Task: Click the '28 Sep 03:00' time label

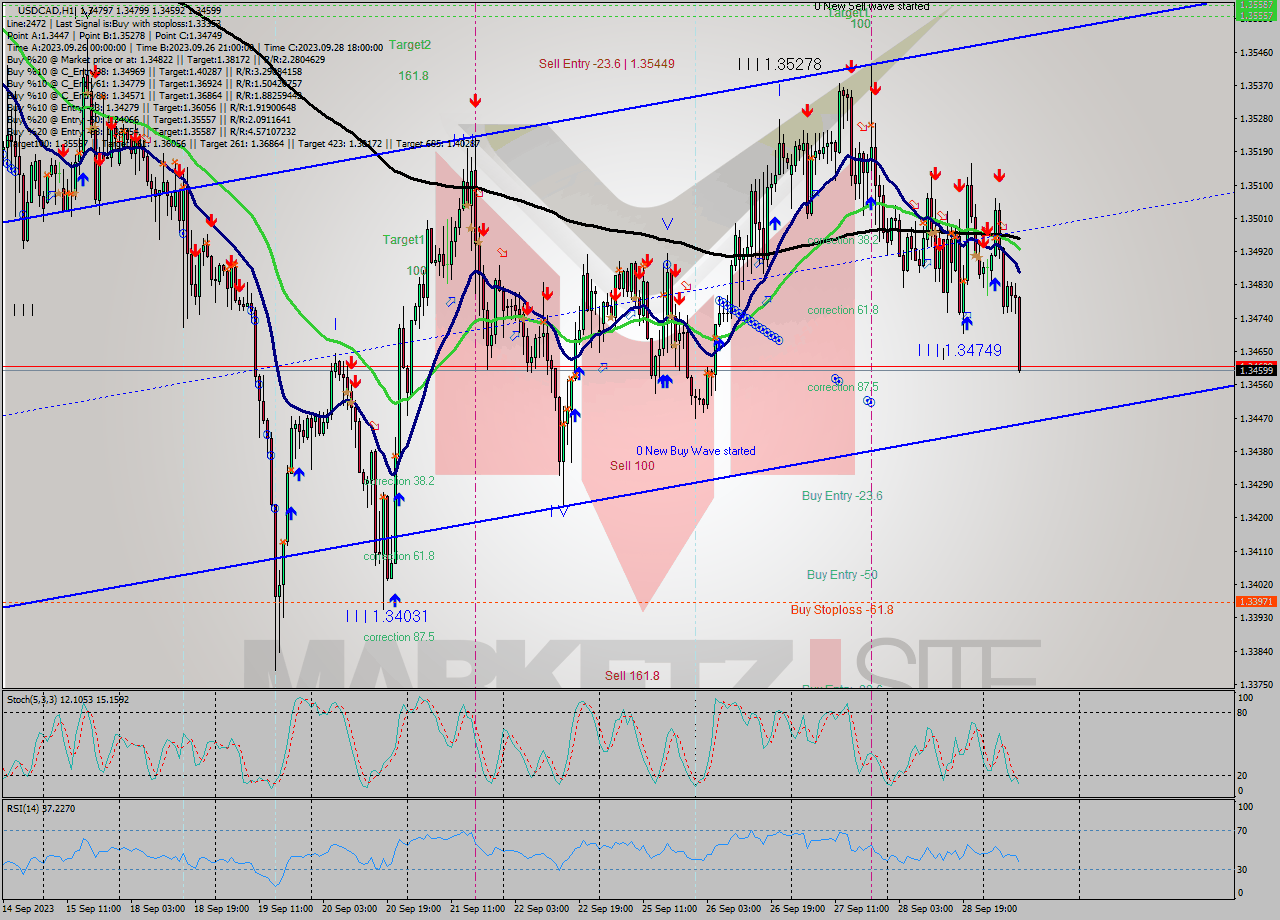Action: [926, 908]
